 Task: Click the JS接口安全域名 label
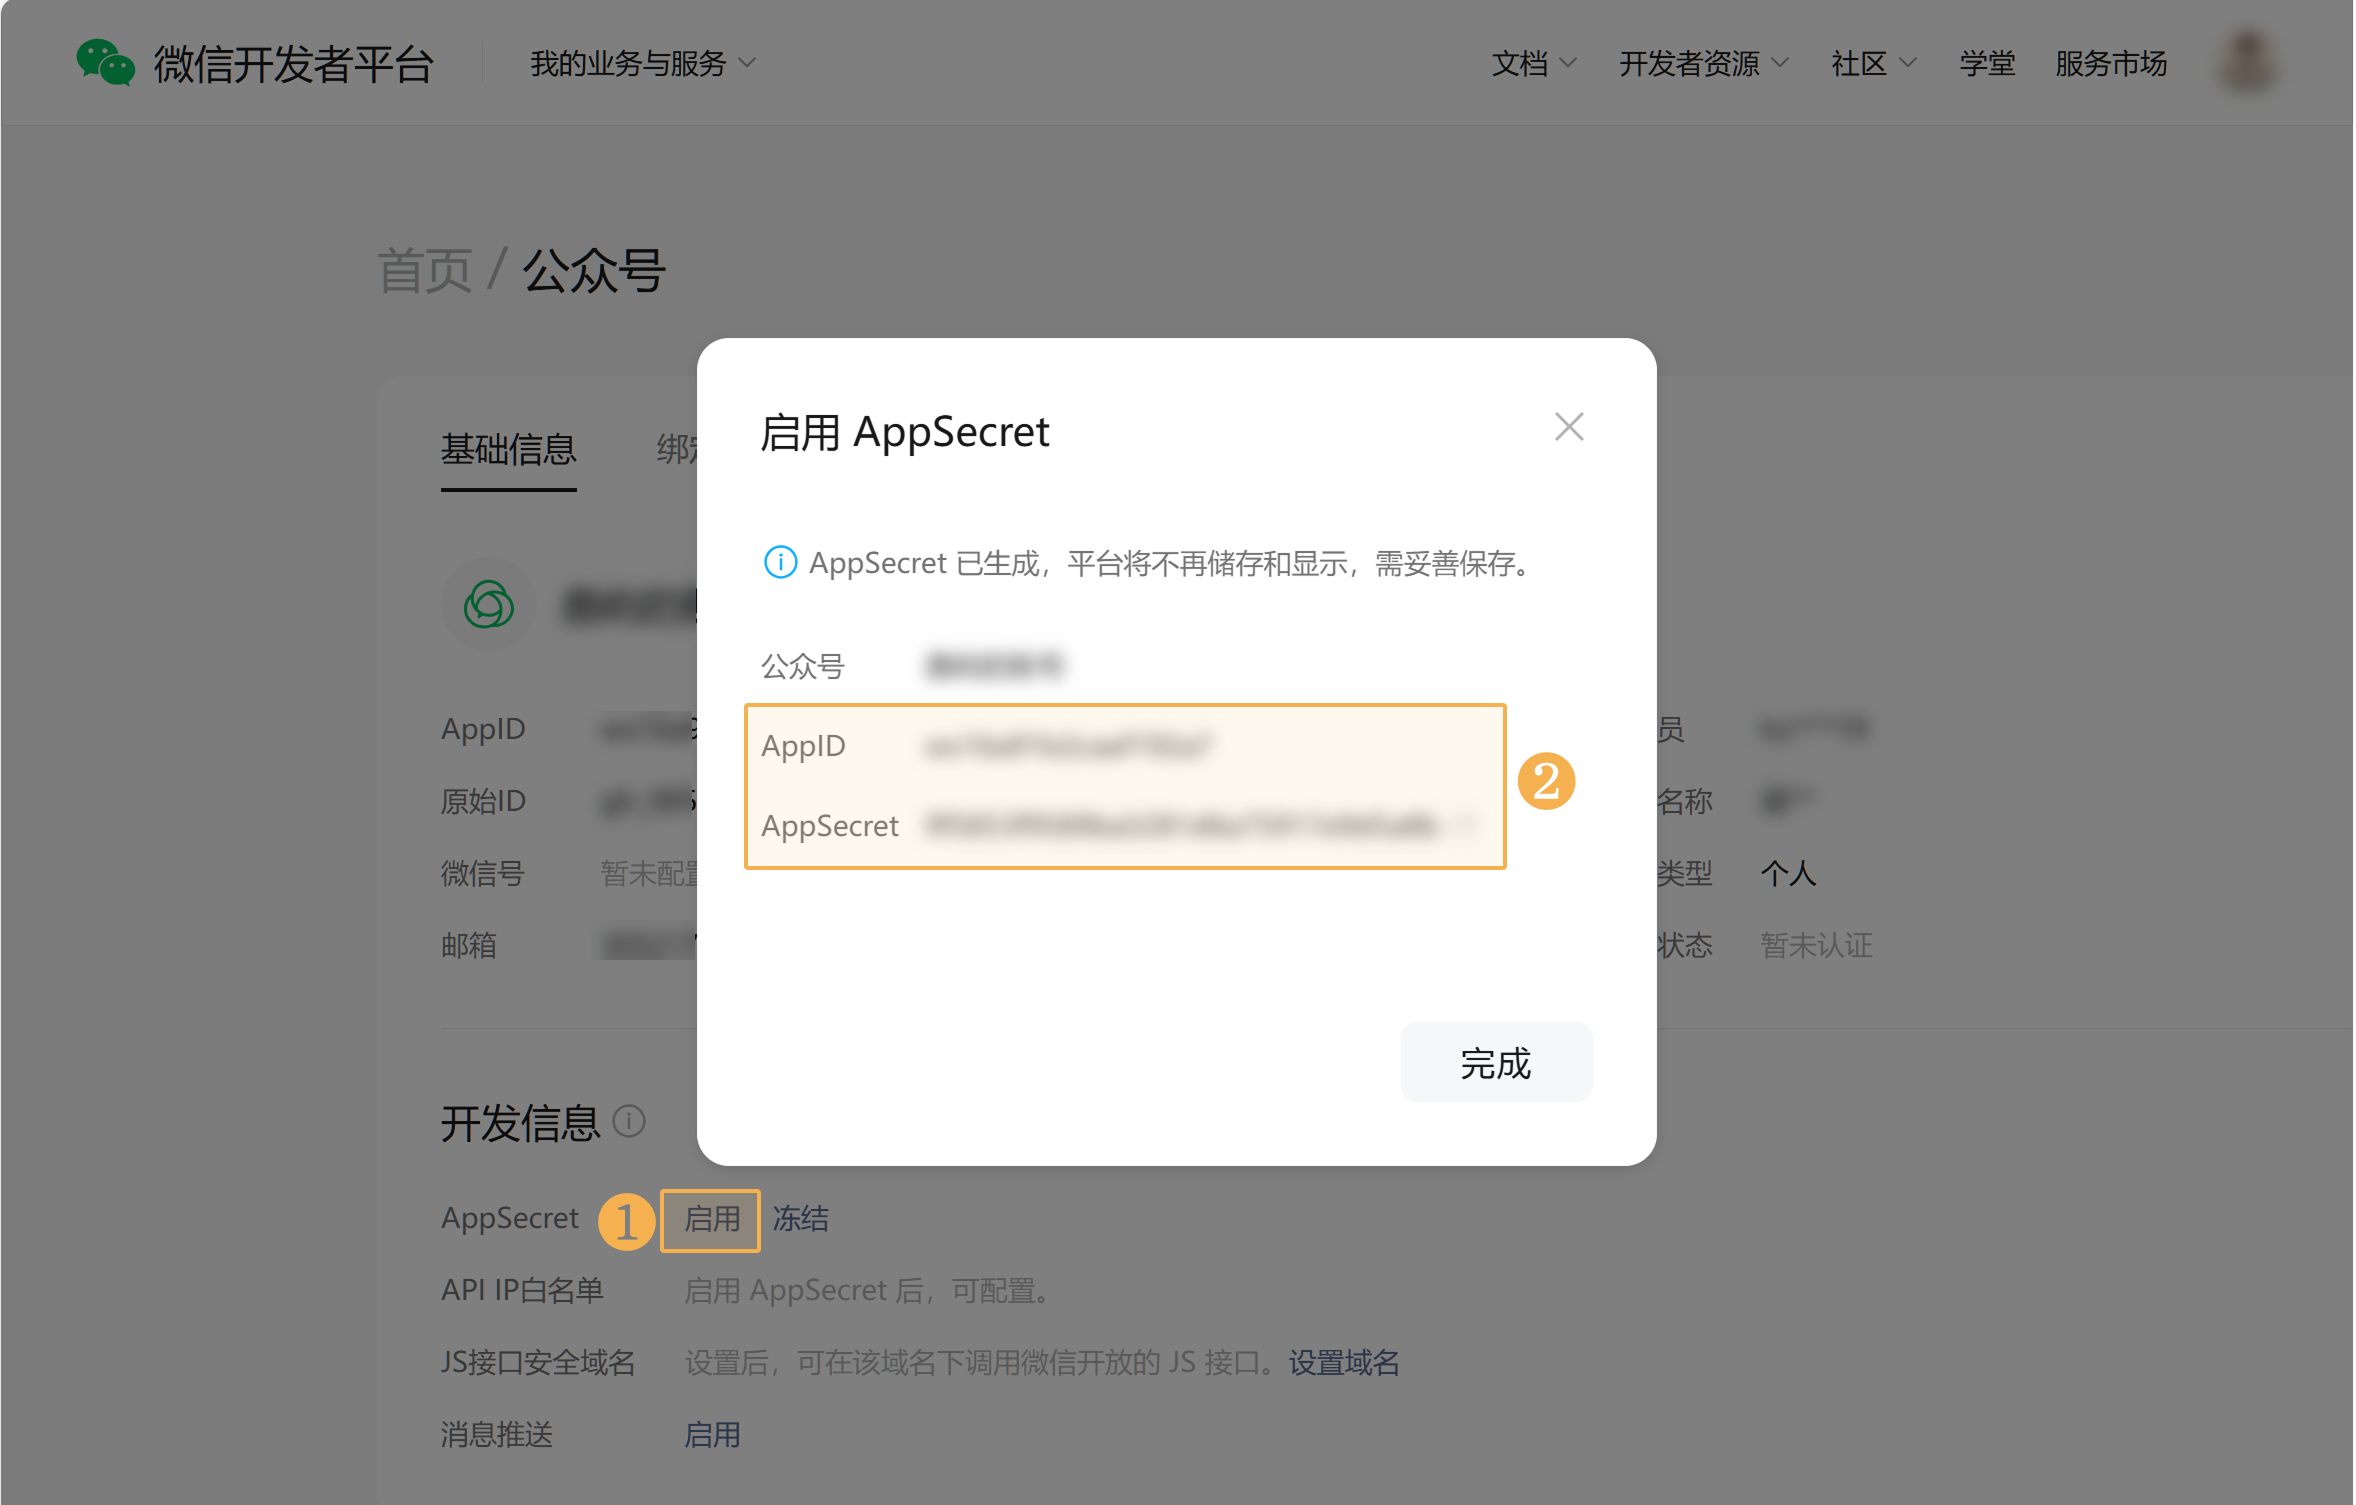tap(538, 1362)
